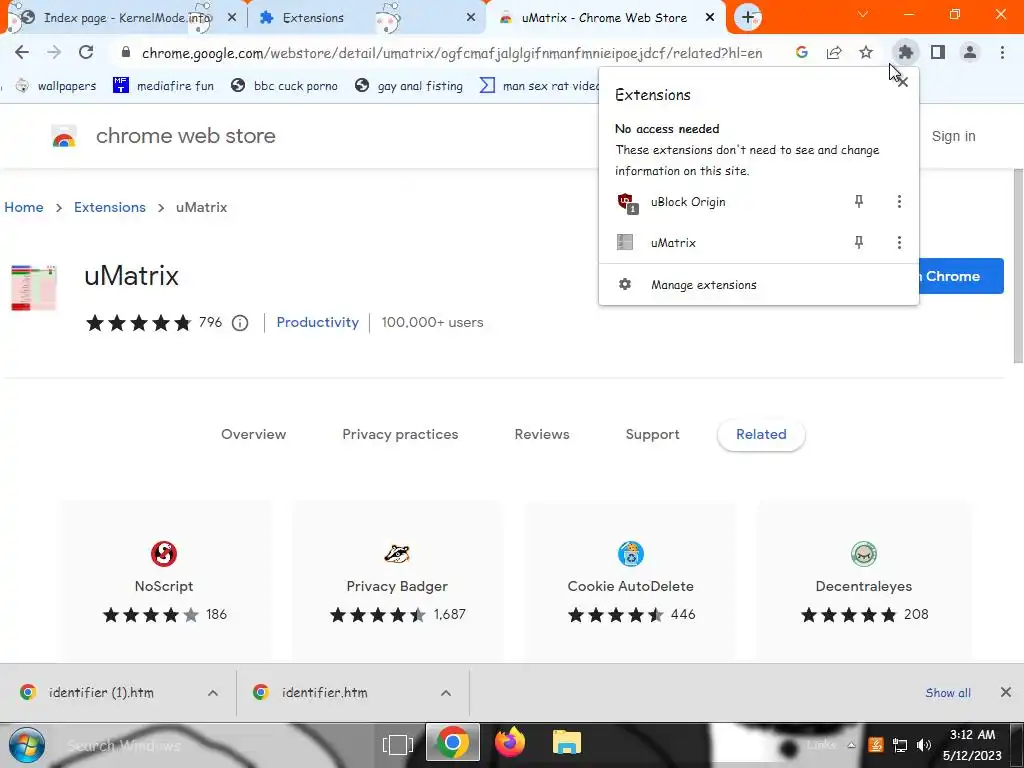The image size is (1024, 768).
Task: Reload the current page
Action: pos(86,52)
